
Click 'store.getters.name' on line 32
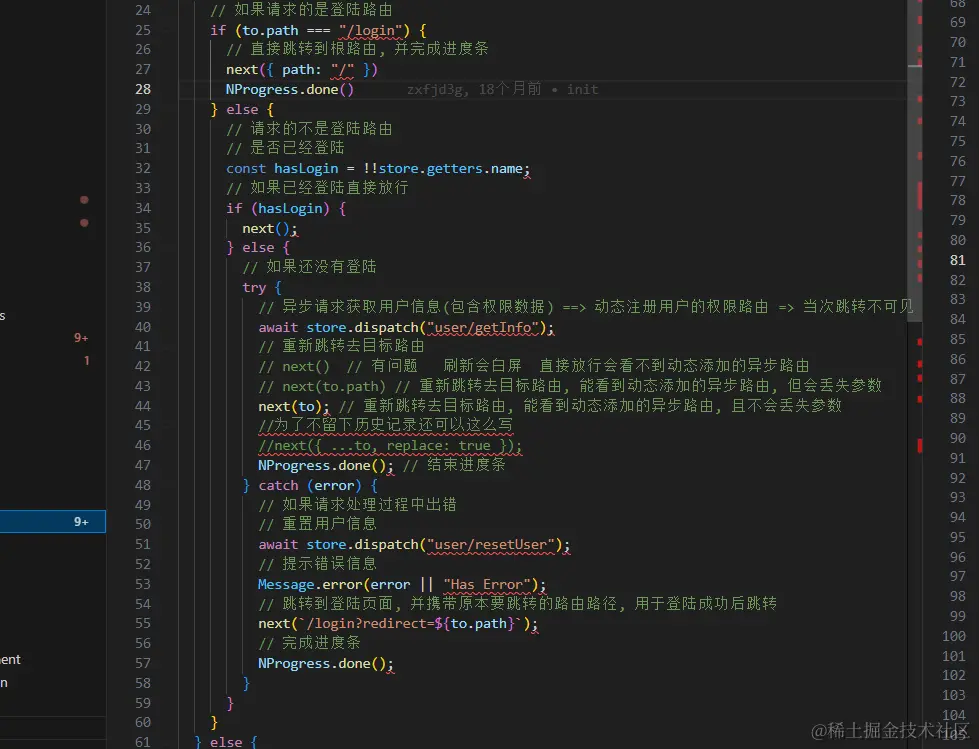point(450,169)
